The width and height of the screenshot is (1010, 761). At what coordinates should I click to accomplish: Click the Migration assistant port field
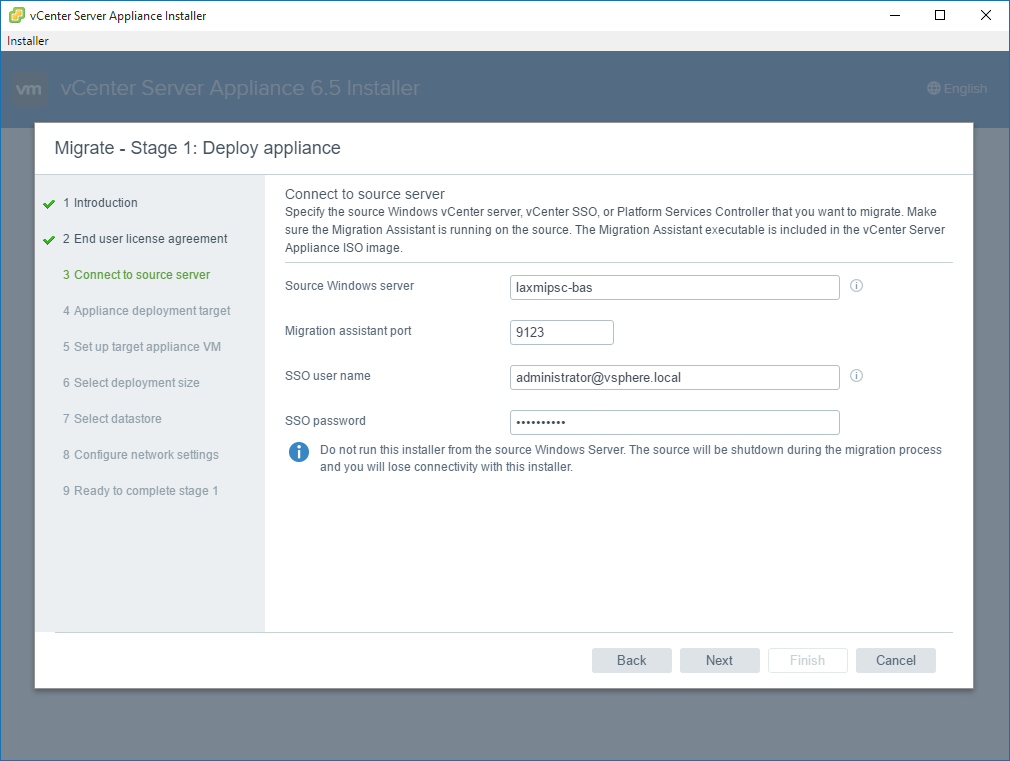coord(561,332)
